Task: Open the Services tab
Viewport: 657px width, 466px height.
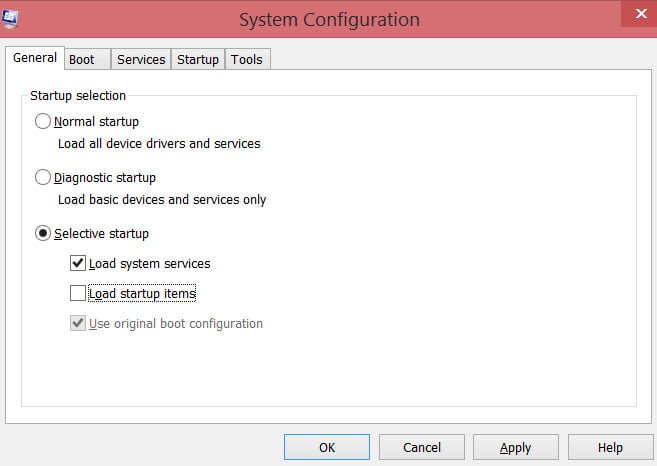Action: click(x=141, y=60)
